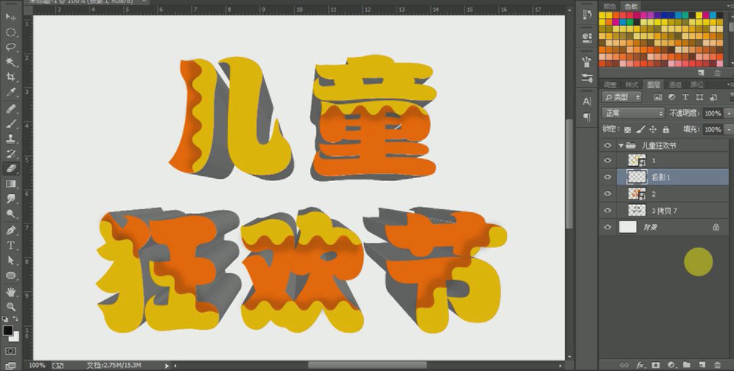Select the Horizontal Type tool
Screen dimensions: 734x371
[11, 246]
